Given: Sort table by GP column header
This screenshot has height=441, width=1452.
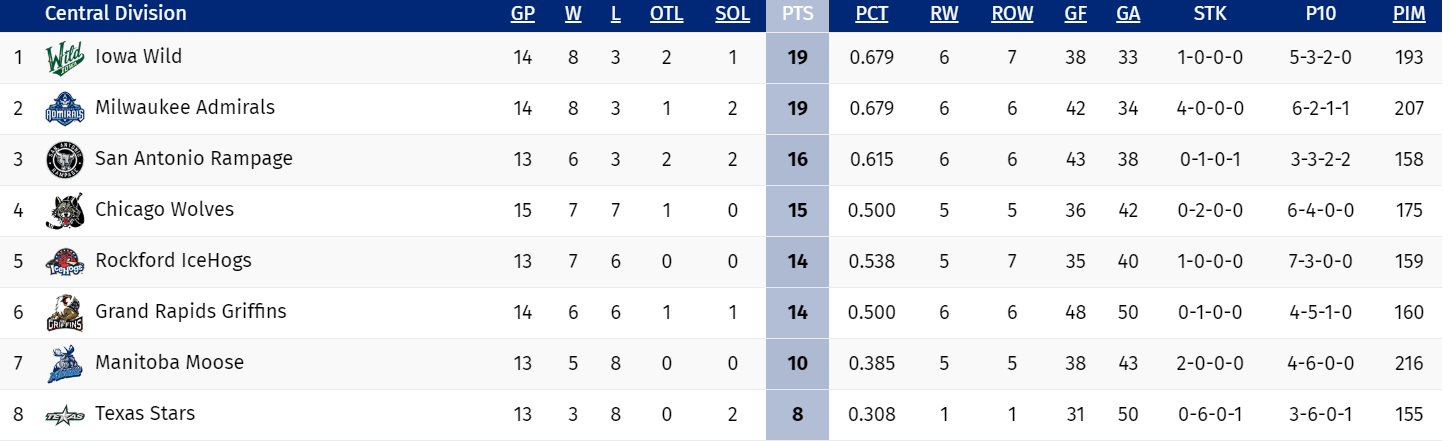Looking at the screenshot, I should (522, 14).
